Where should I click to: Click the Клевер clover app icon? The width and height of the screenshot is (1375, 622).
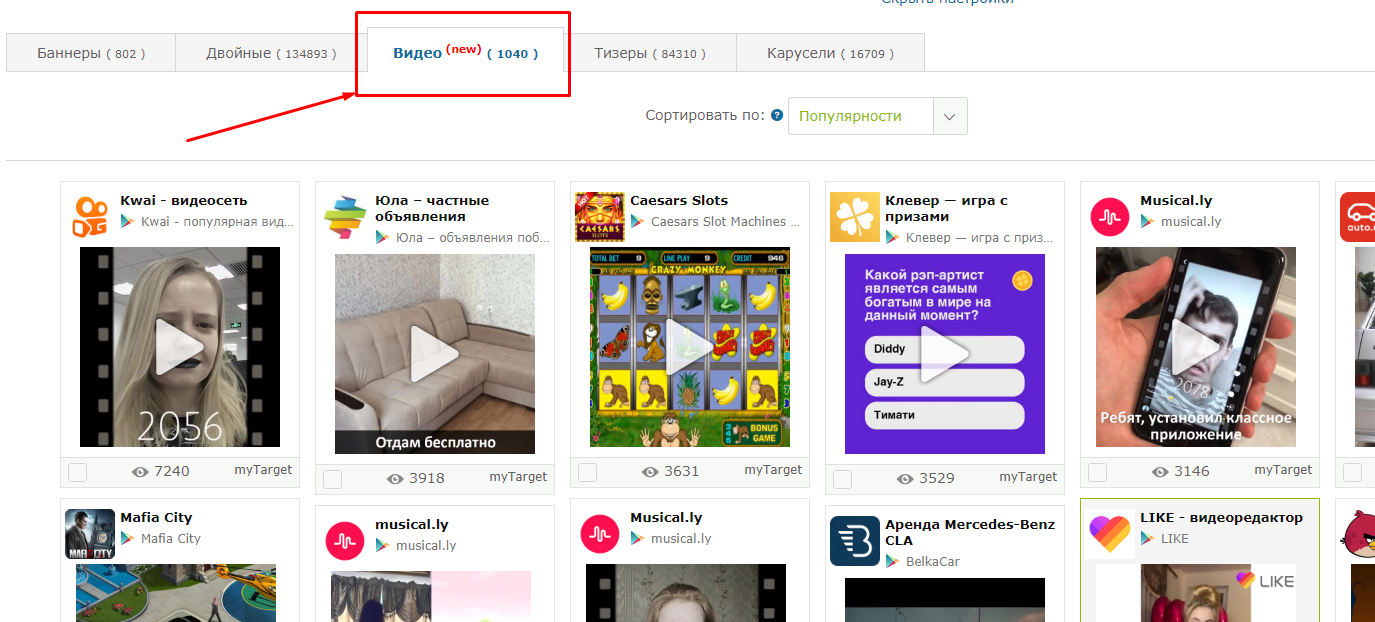pos(855,217)
